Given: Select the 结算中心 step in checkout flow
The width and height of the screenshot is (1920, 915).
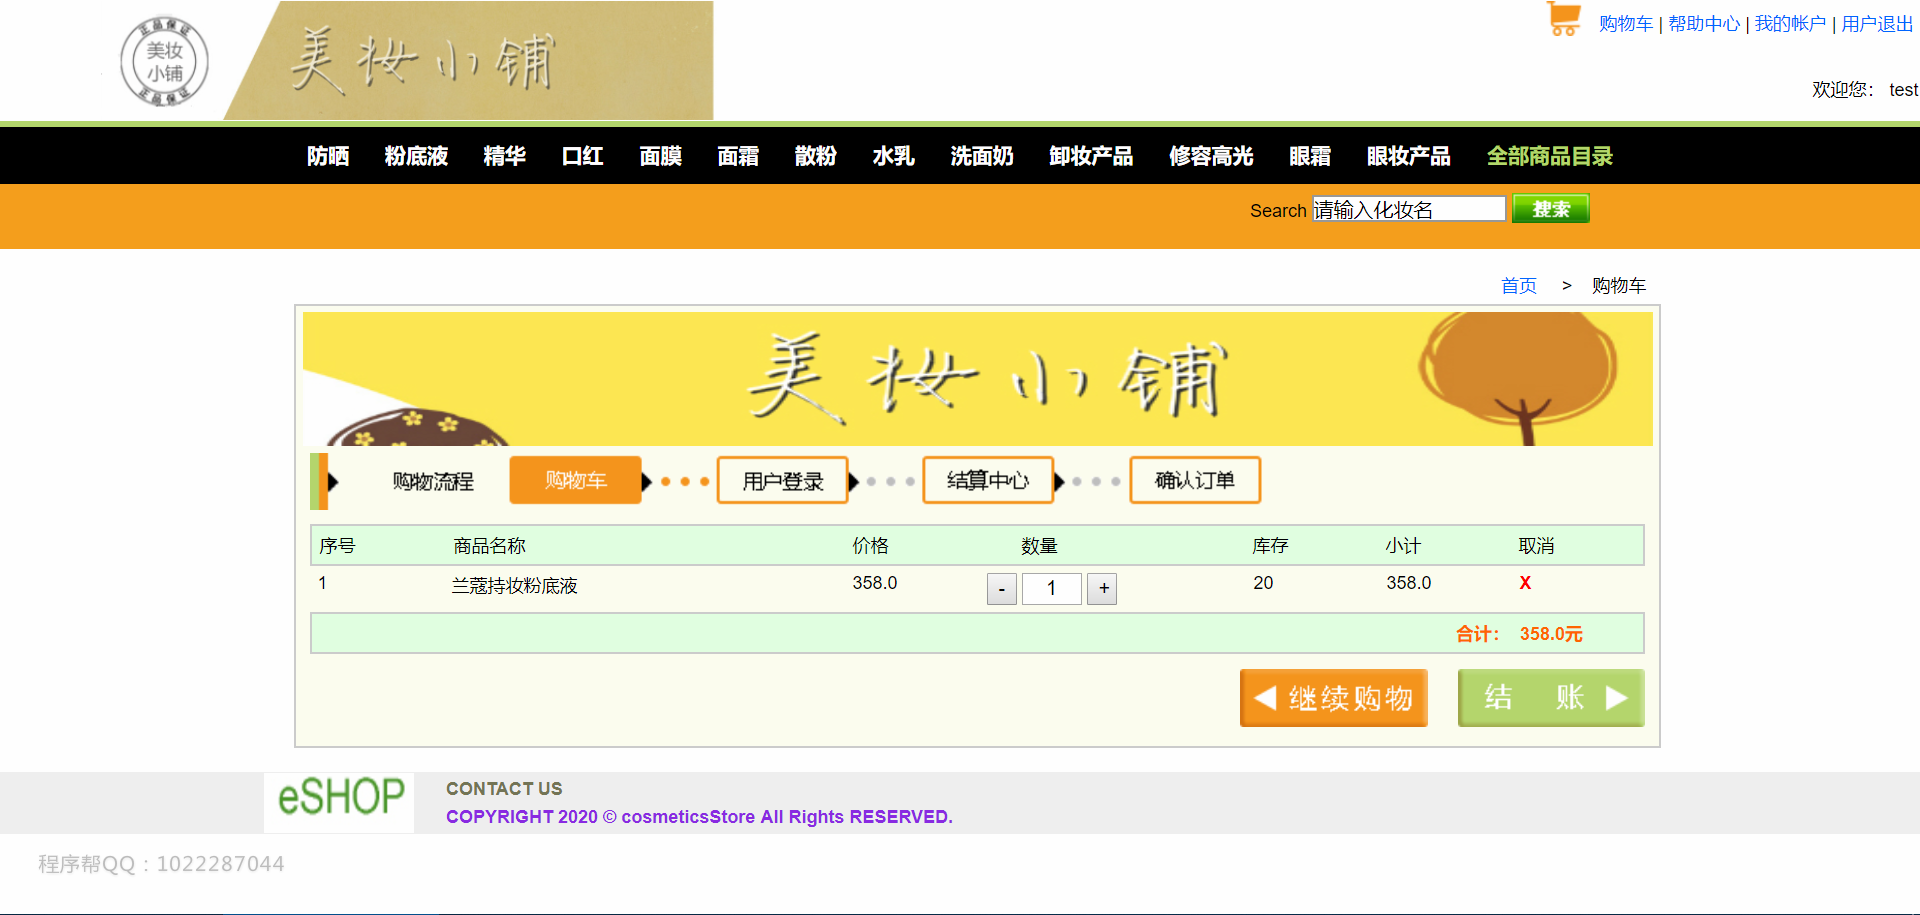Looking at the screenshot, I should [988, 480].
